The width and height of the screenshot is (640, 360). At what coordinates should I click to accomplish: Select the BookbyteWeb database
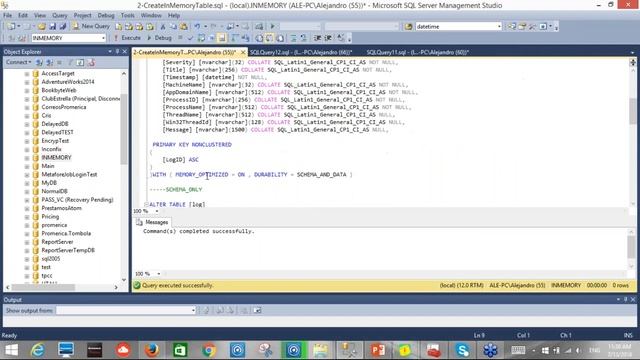coord(59,90)
